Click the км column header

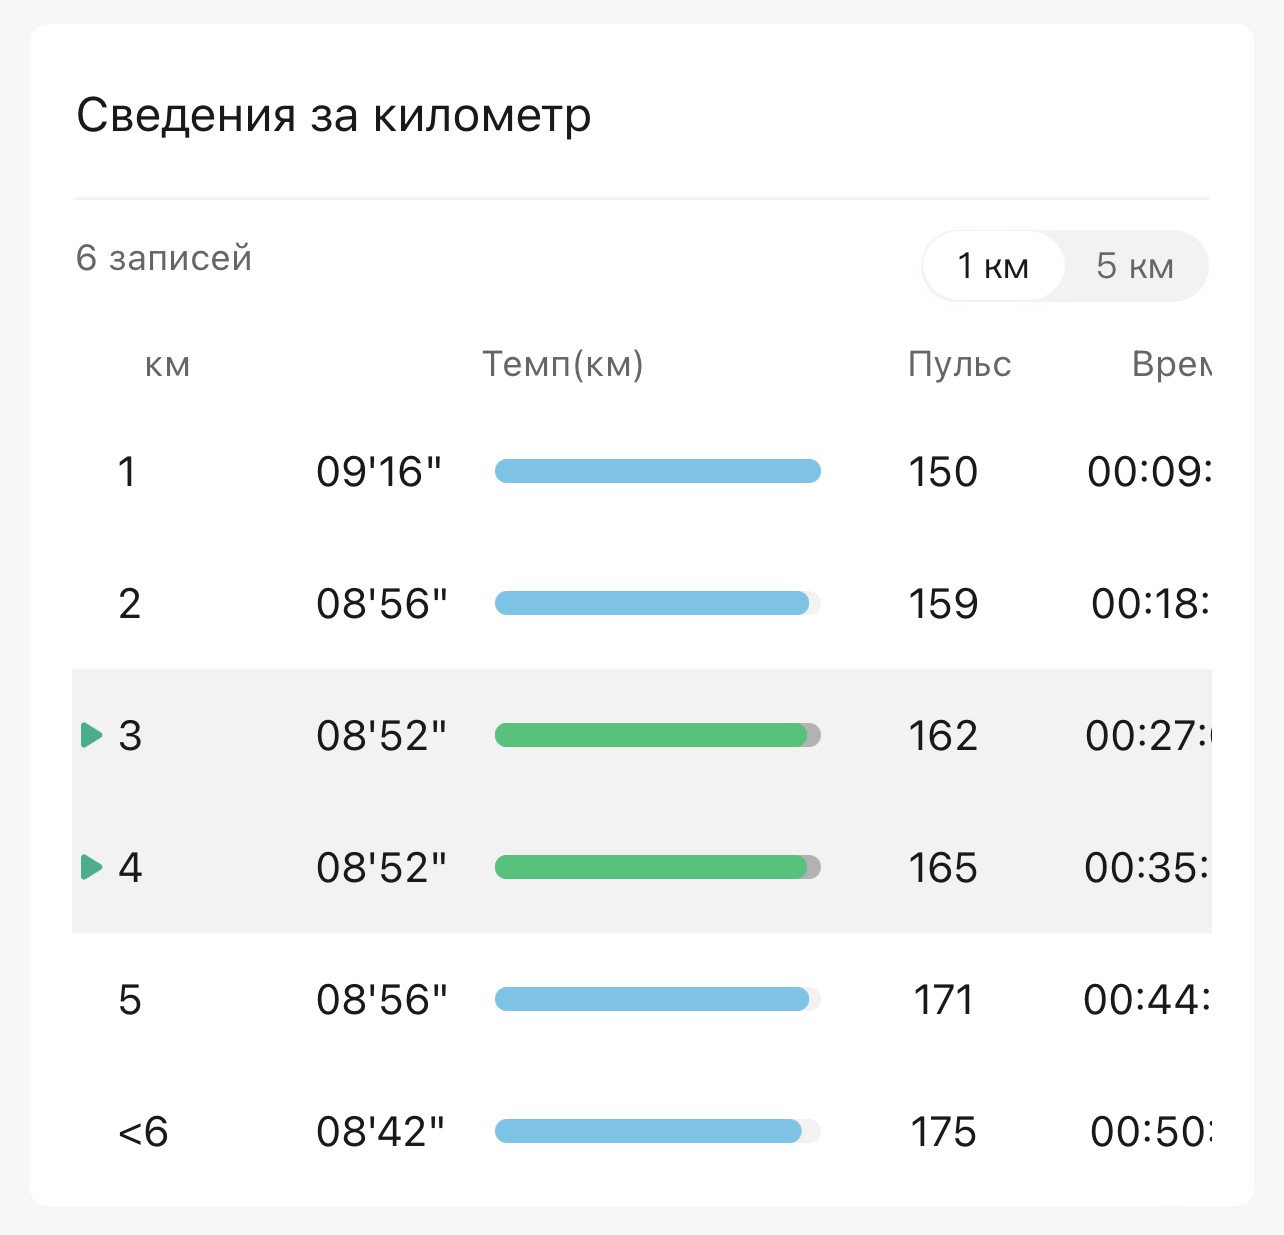[167, 365]
